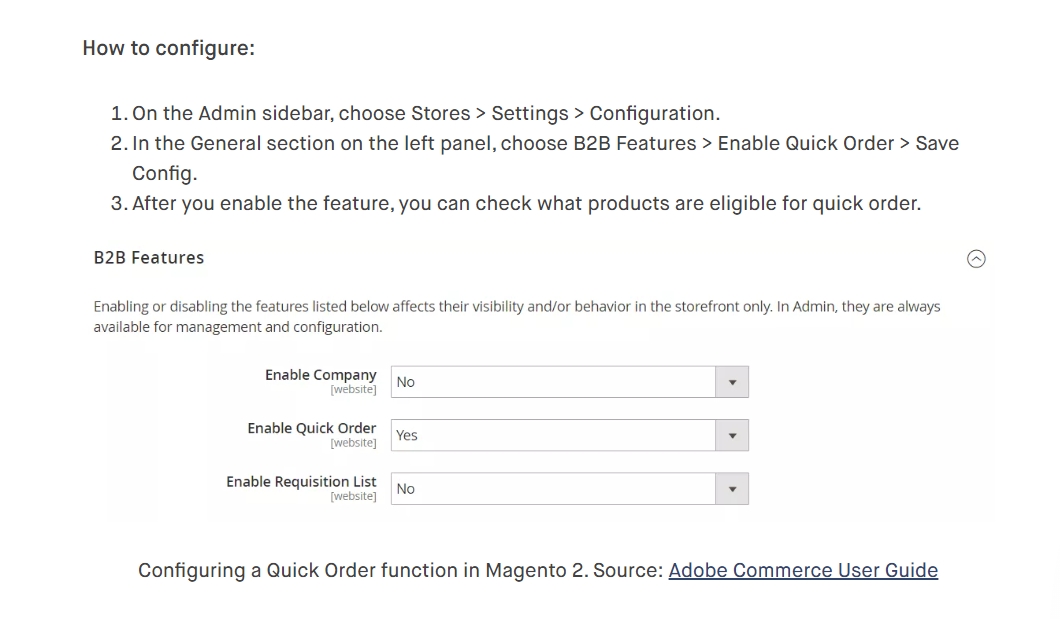Image resolution: width=1060 pixels, height=619 pixels.
Task: Click the Enable Requisition List label
Action: (301, 482)
